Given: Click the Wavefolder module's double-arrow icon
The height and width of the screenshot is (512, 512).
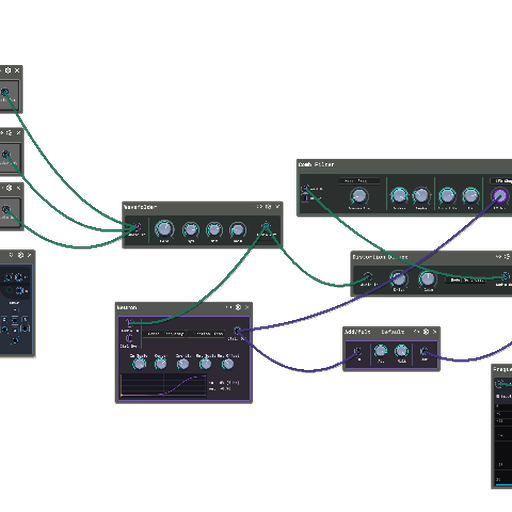Looking at the screenshot, I should (260, 207).
